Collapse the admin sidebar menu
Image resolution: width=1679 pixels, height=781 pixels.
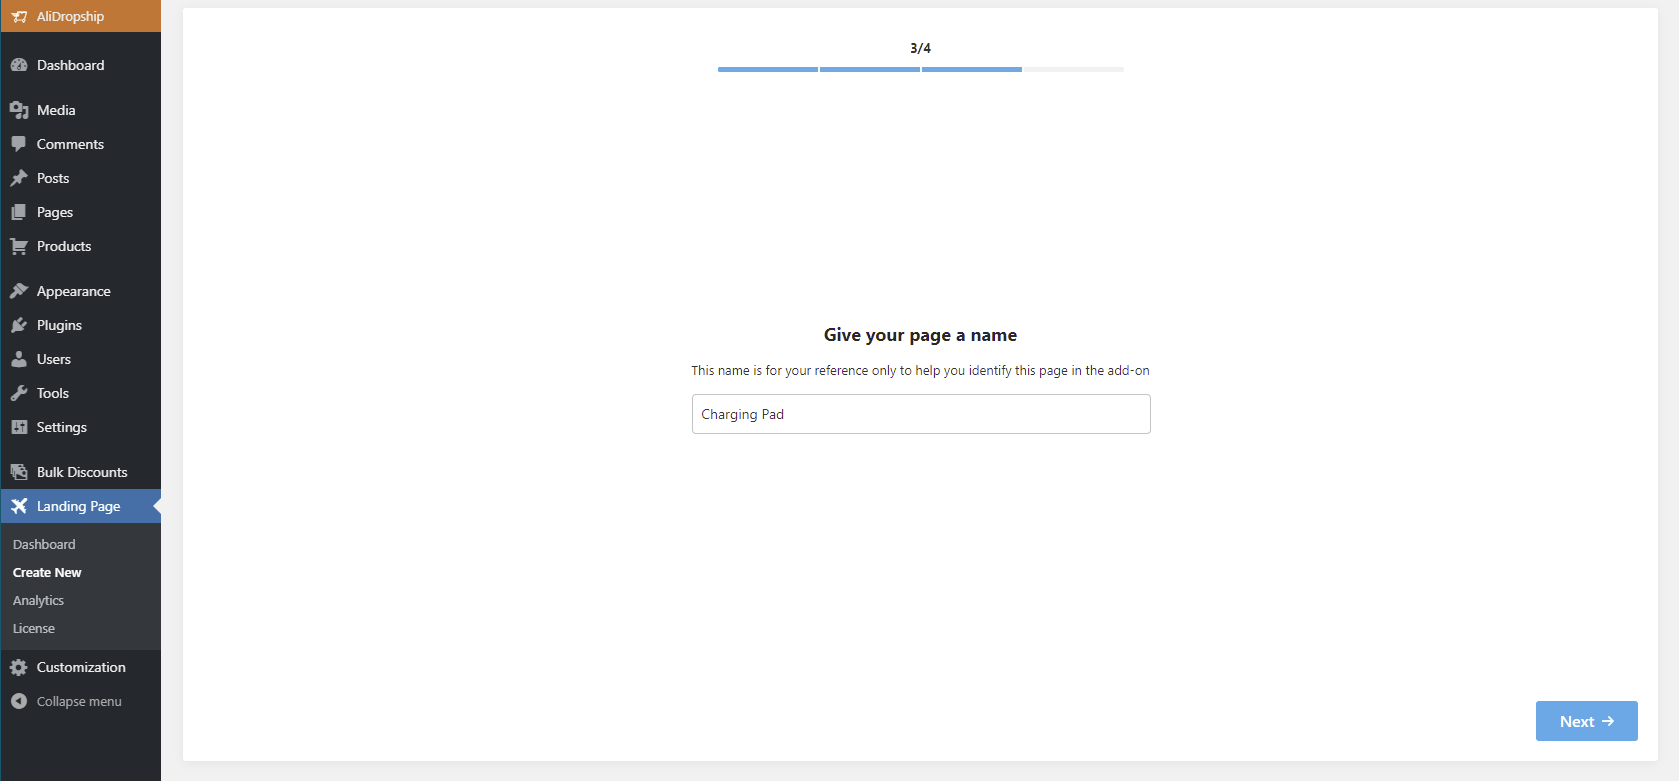click(79, 701)
